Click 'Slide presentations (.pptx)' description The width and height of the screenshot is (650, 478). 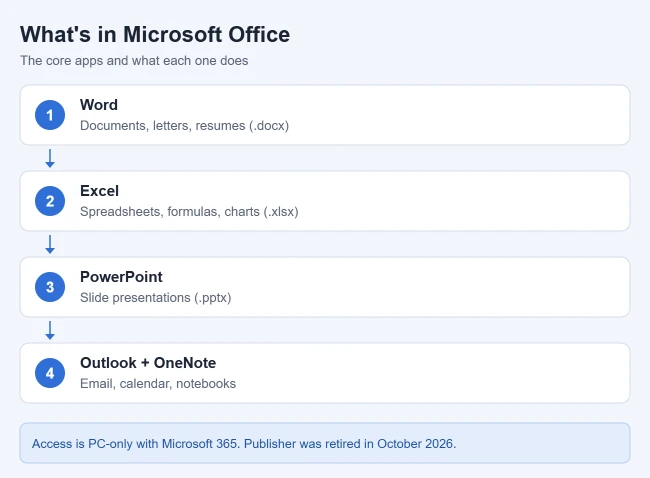[155, 298]
